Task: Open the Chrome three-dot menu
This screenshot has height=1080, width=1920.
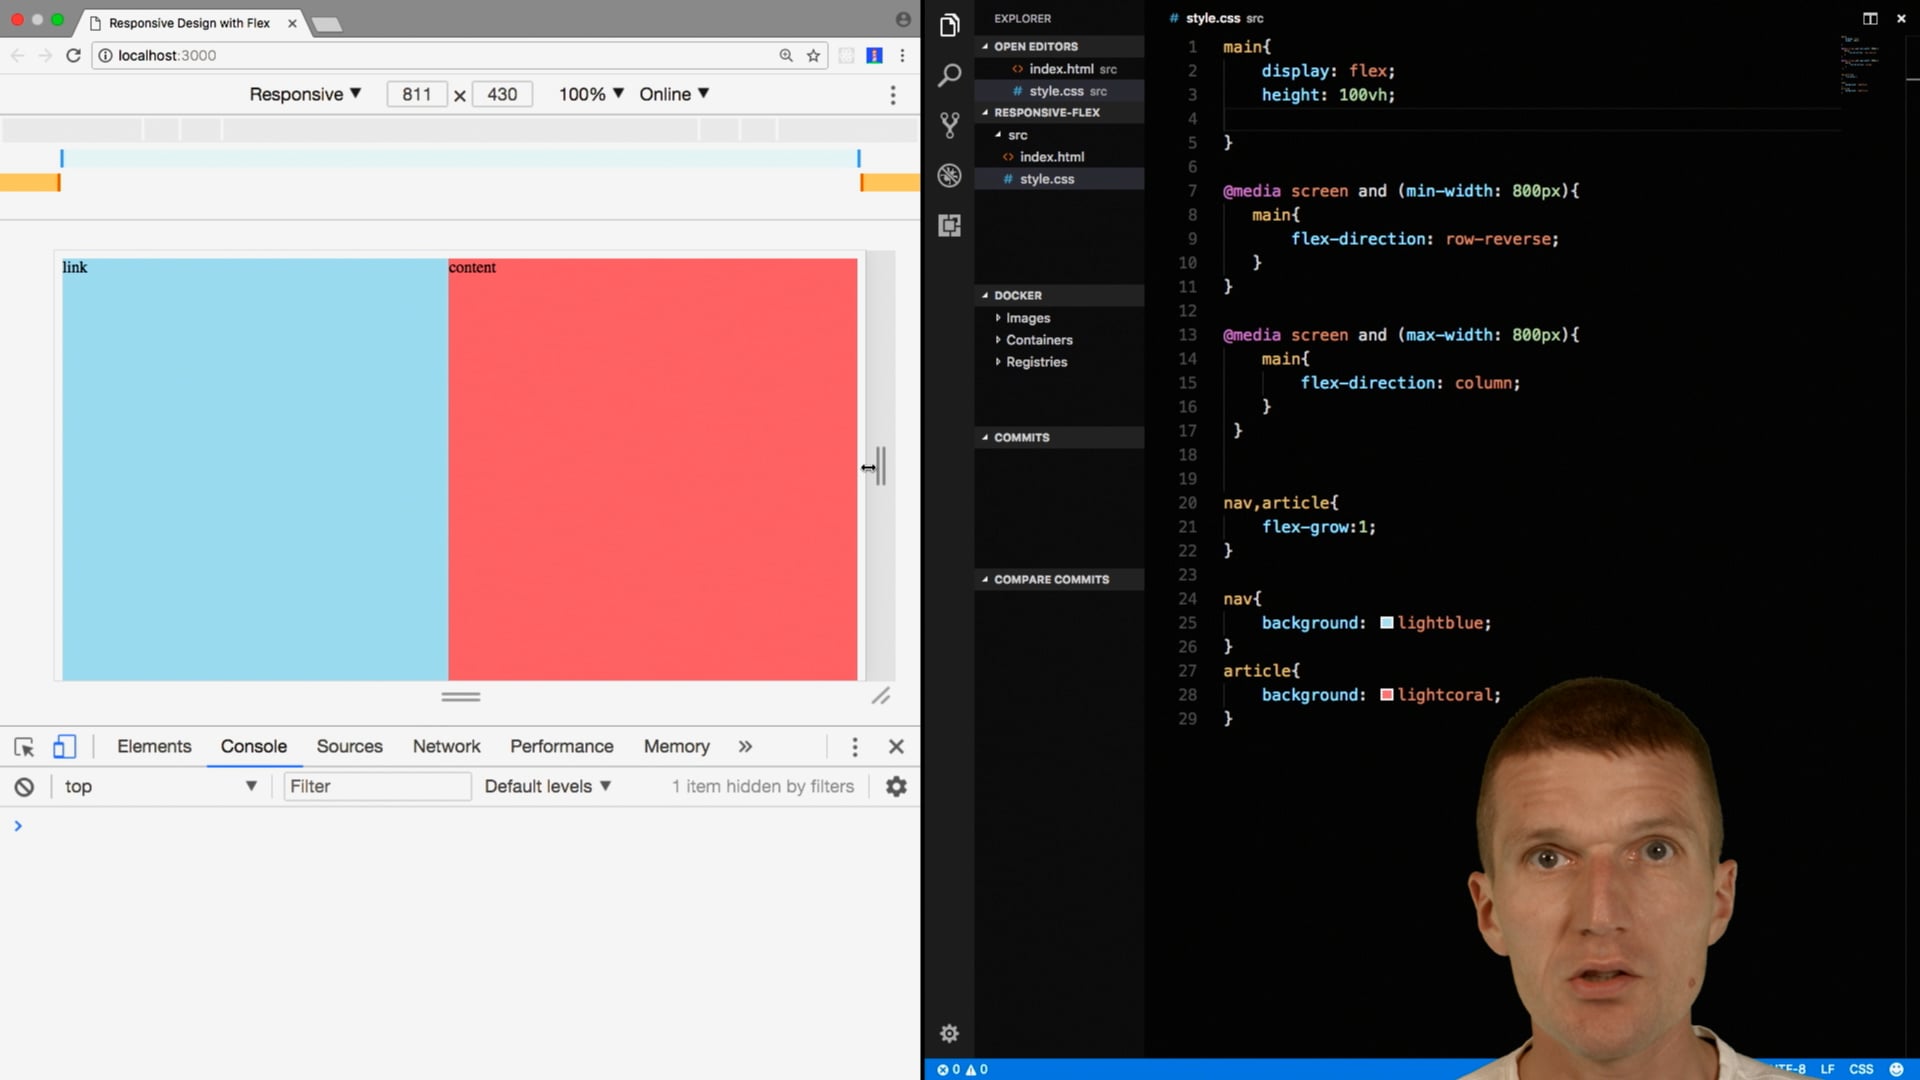Action: click(902, 55)
